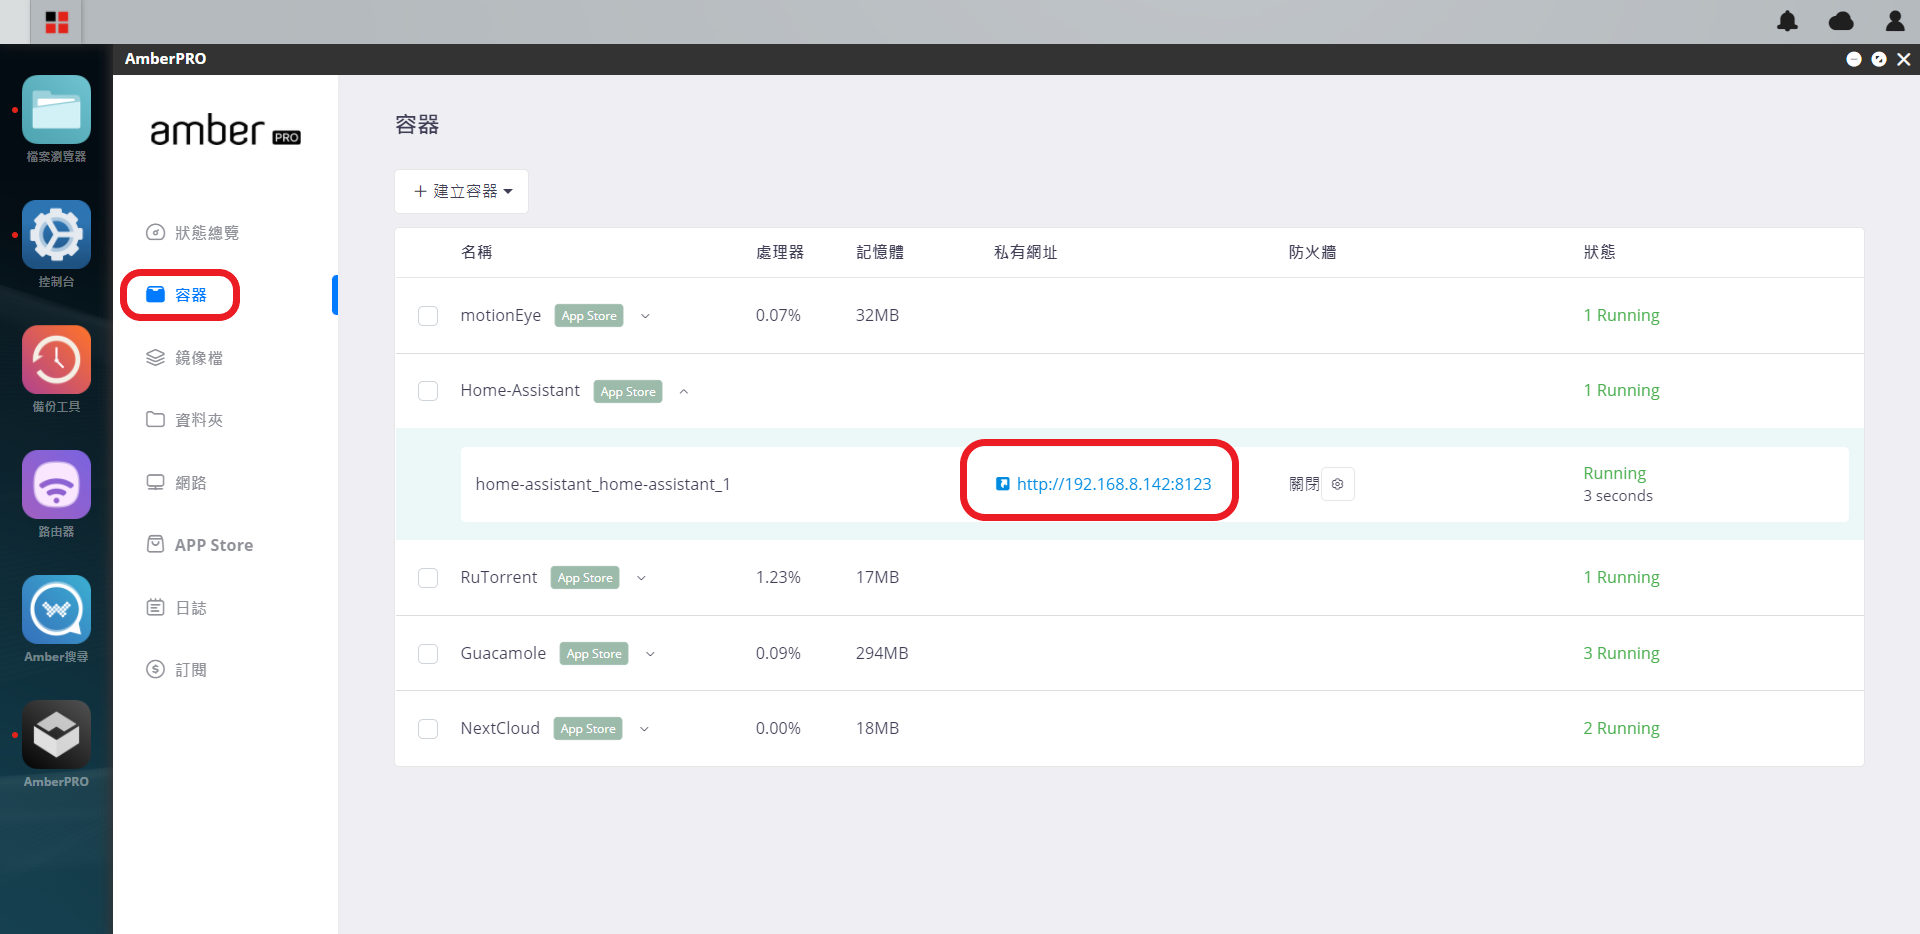
Task: Click the cloud icon in top bar
Action: tap(1841, 21)
